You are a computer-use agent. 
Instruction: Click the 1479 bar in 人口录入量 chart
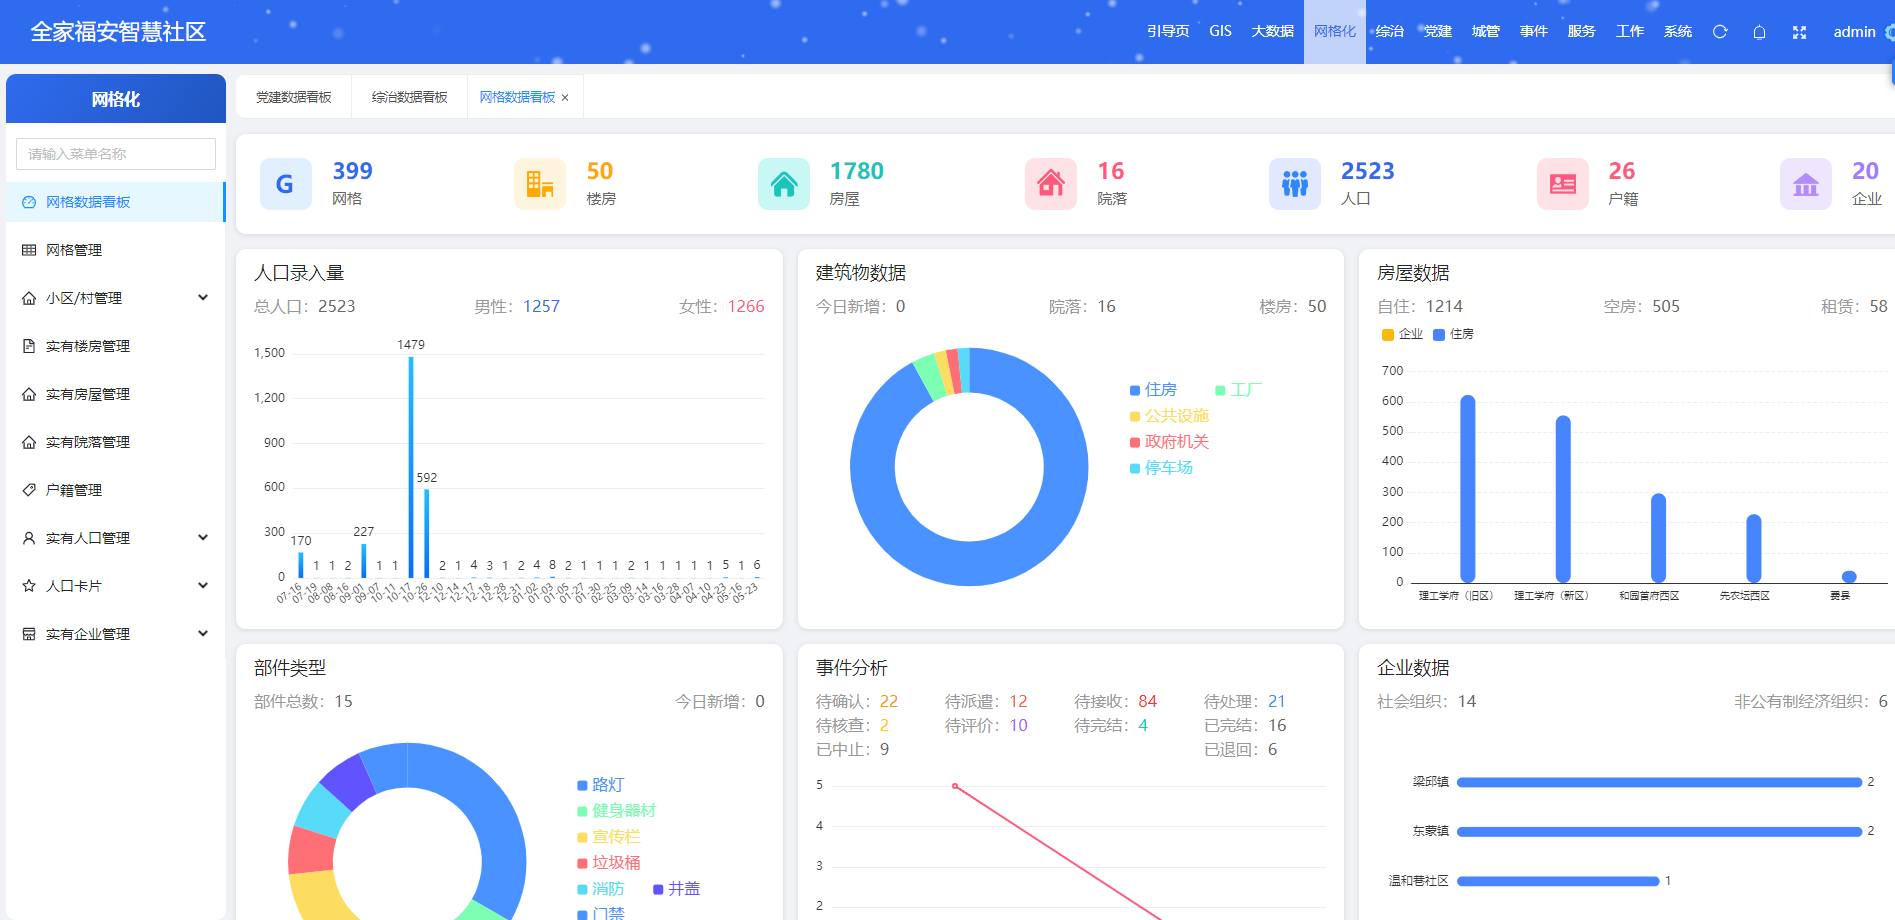click(x=411, y=467)
